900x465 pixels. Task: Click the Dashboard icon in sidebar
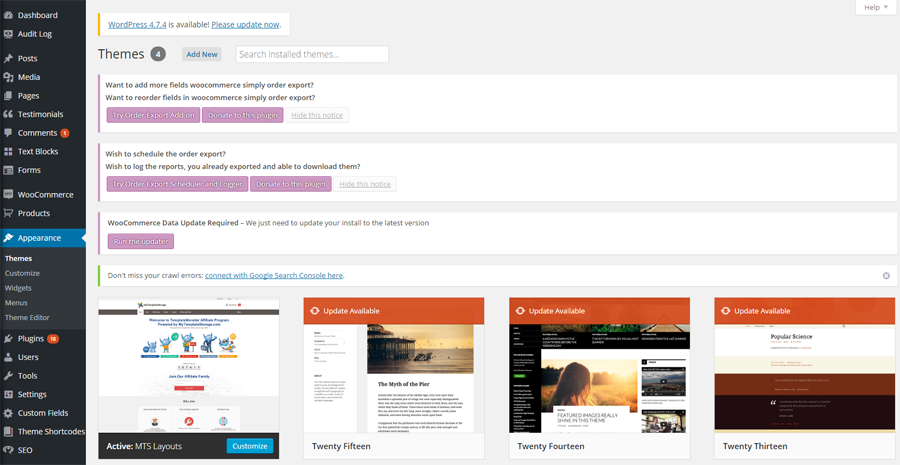8,16
